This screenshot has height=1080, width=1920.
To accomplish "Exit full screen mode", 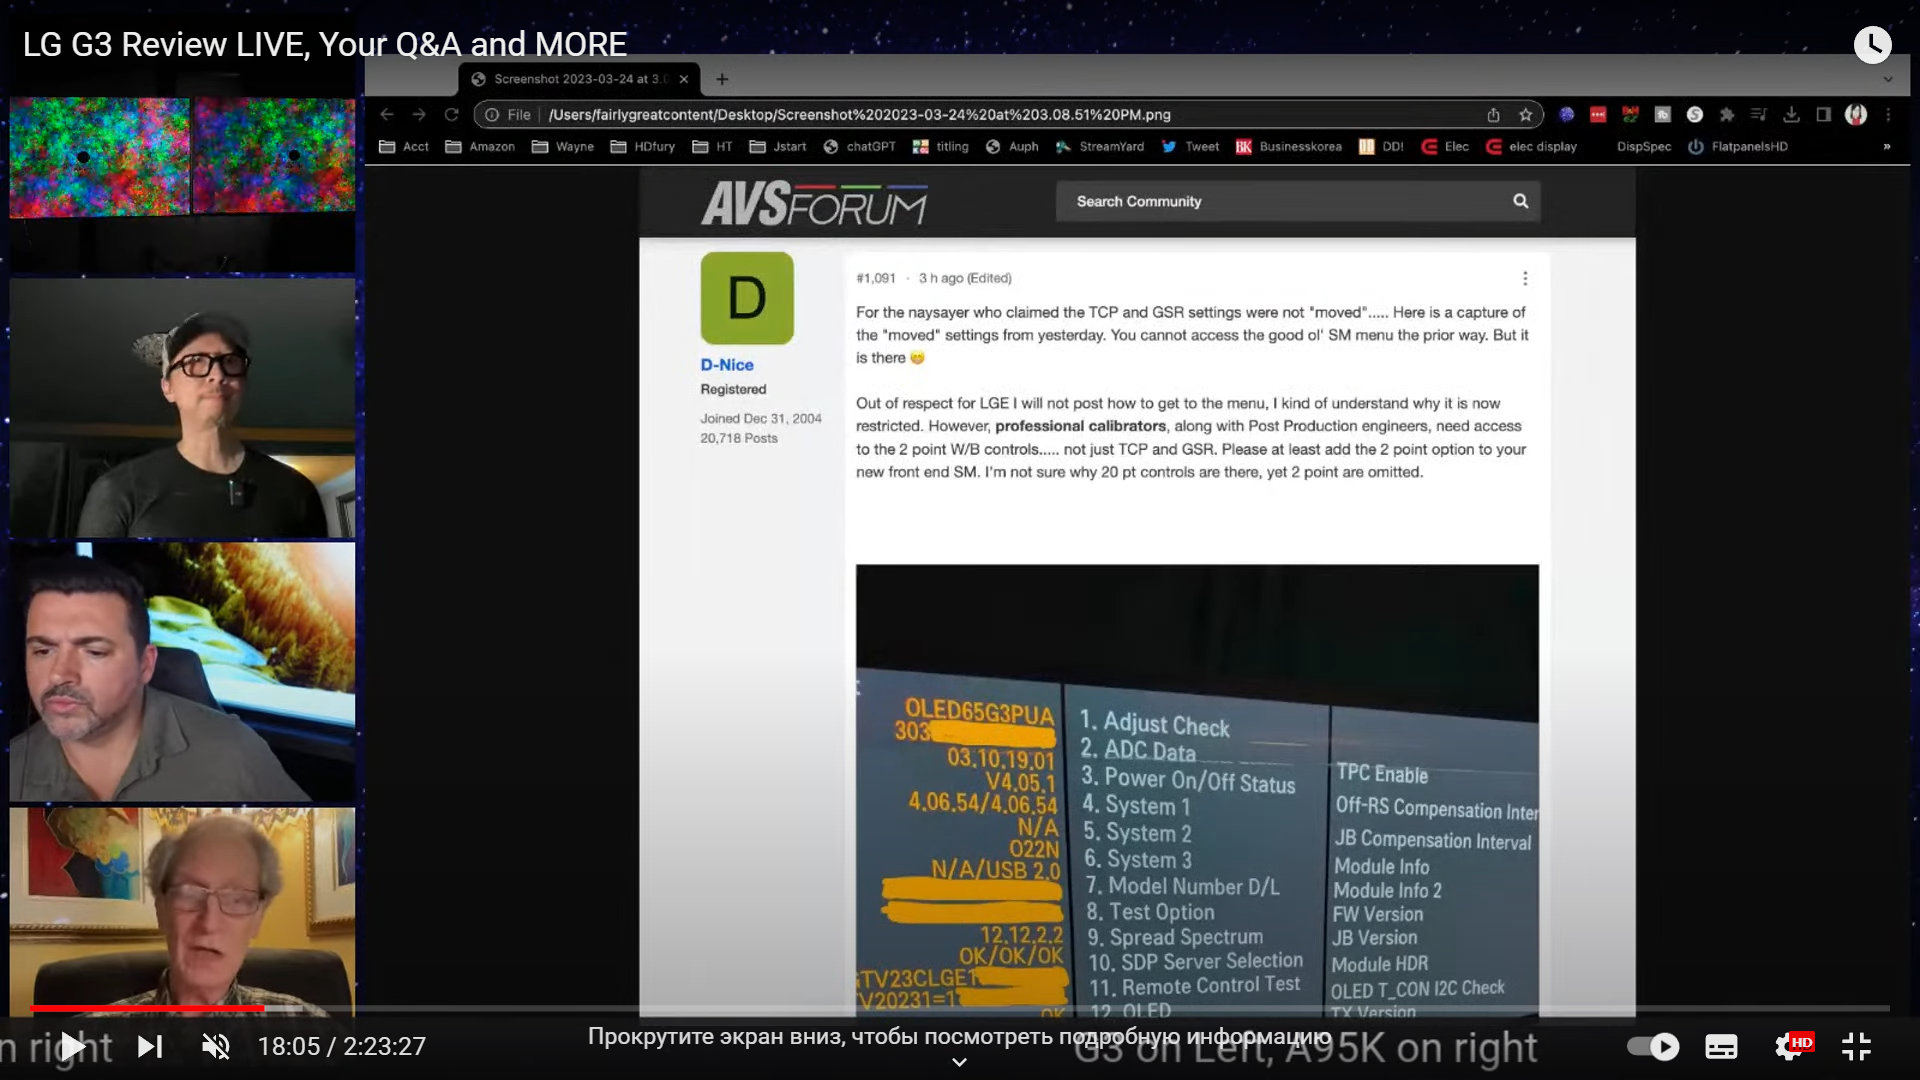I will (1856, 1046).
